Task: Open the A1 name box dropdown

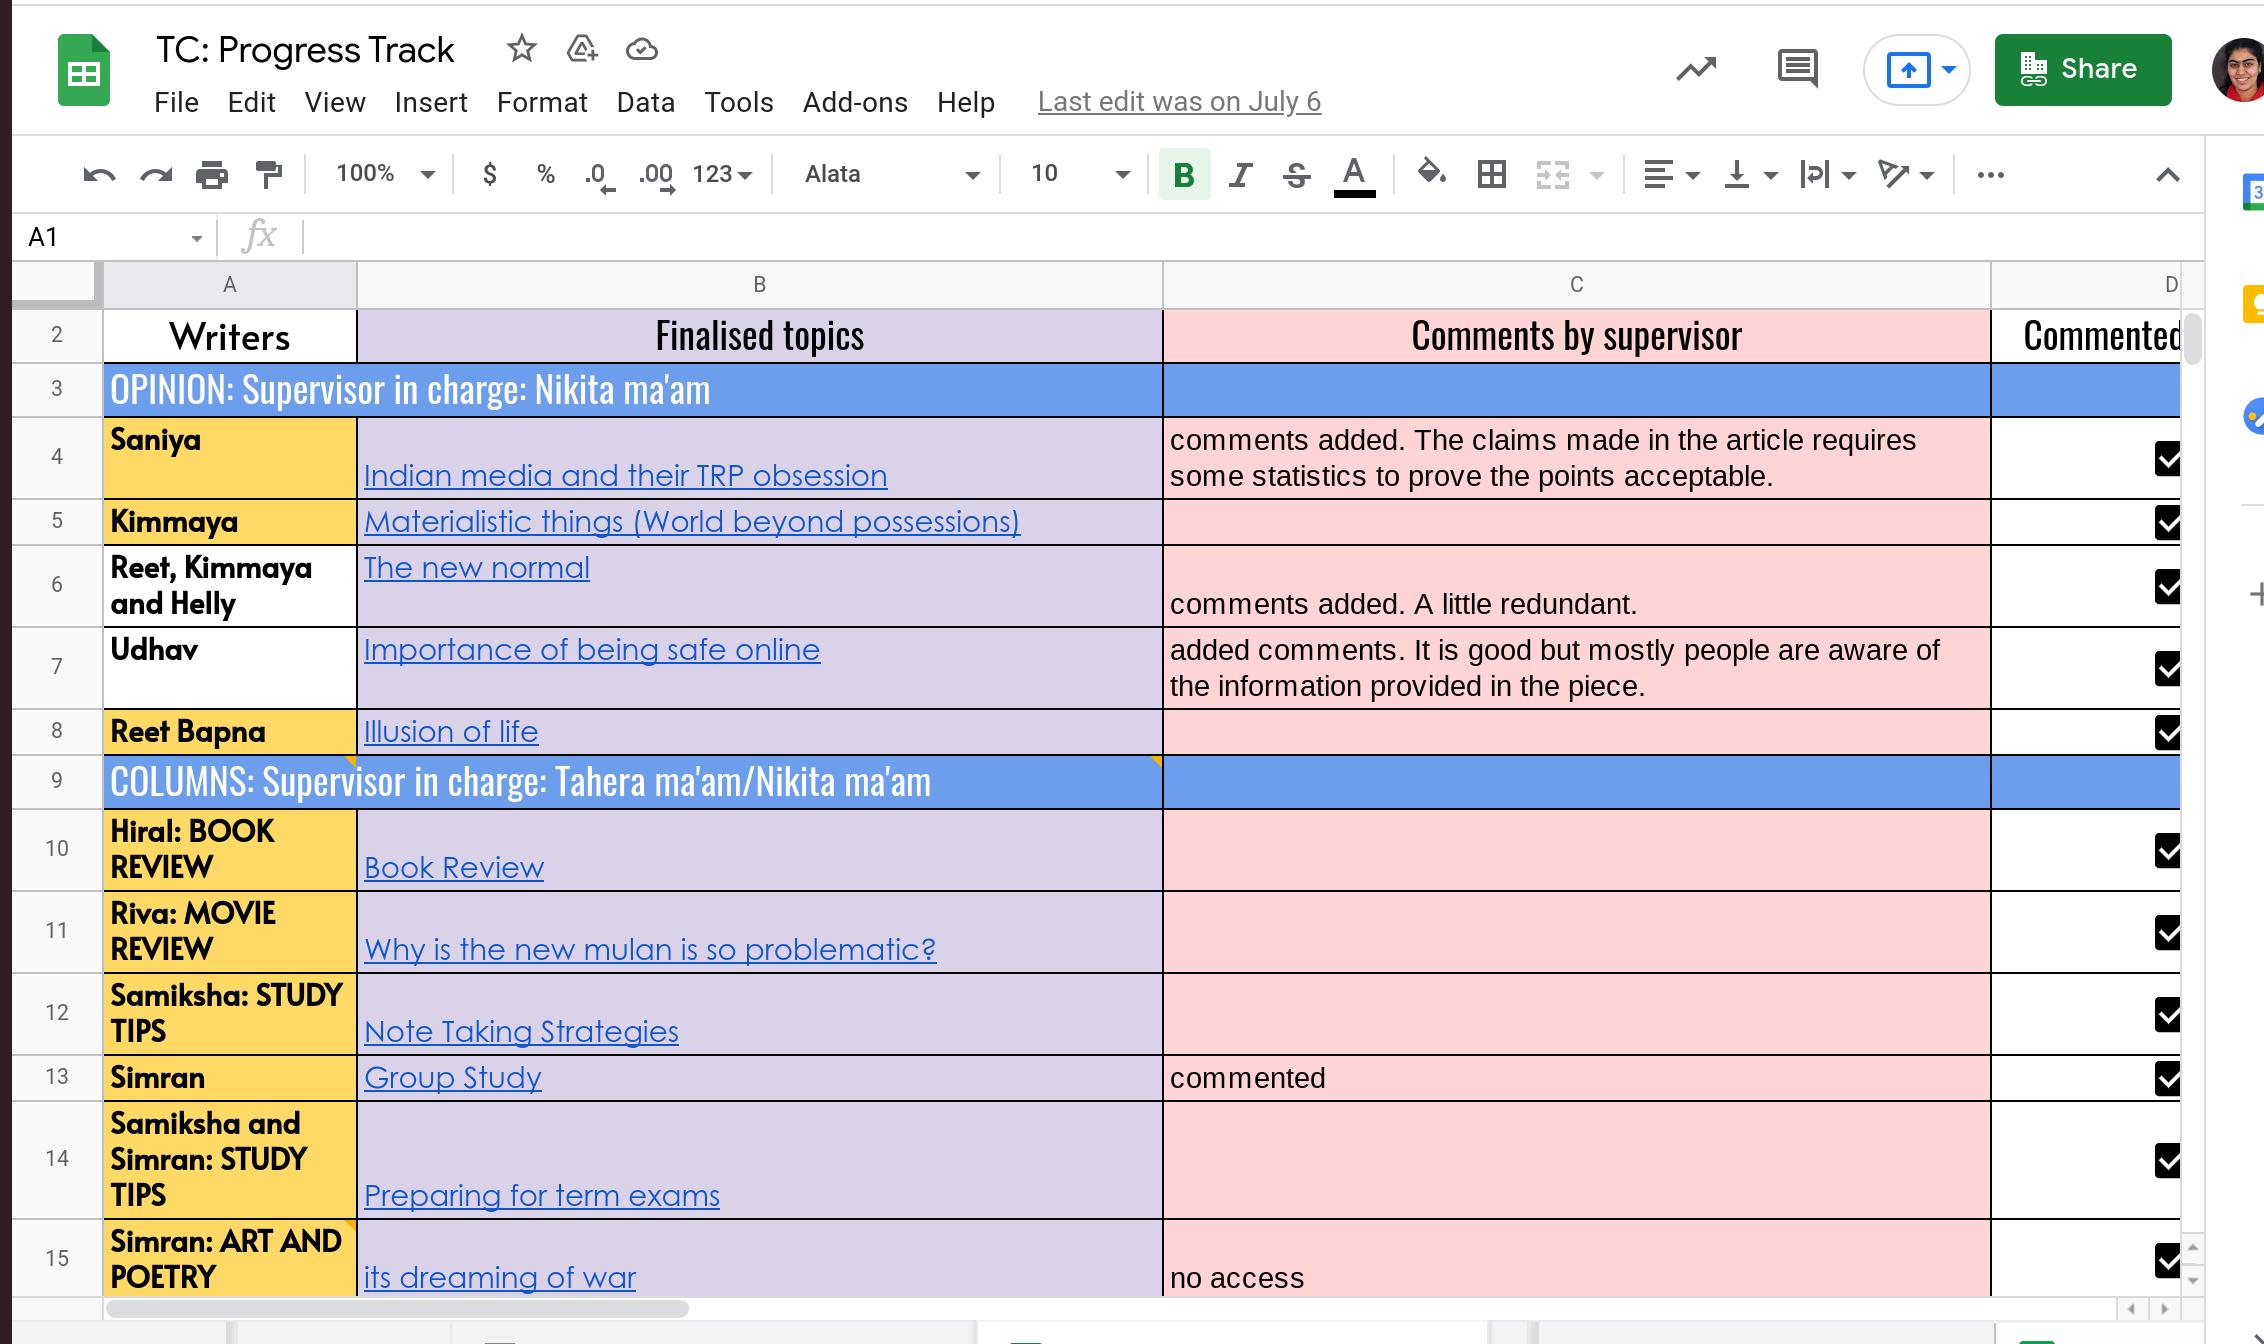Action: point(197,238)
